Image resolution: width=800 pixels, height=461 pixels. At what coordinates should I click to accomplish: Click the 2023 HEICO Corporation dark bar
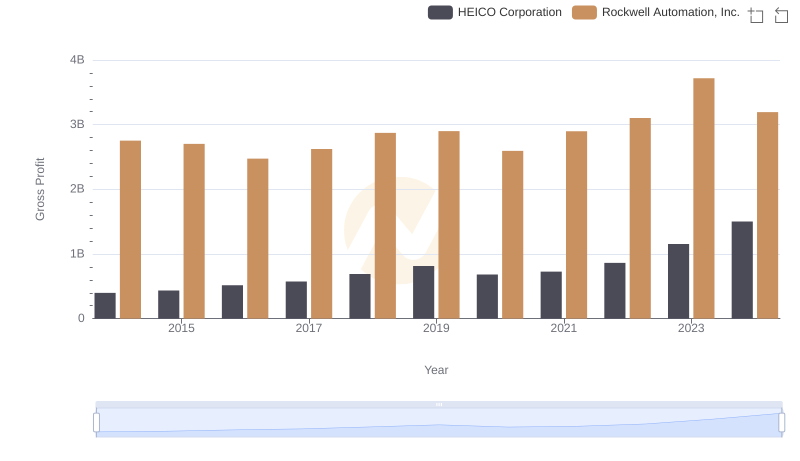[x=678, y=281]
